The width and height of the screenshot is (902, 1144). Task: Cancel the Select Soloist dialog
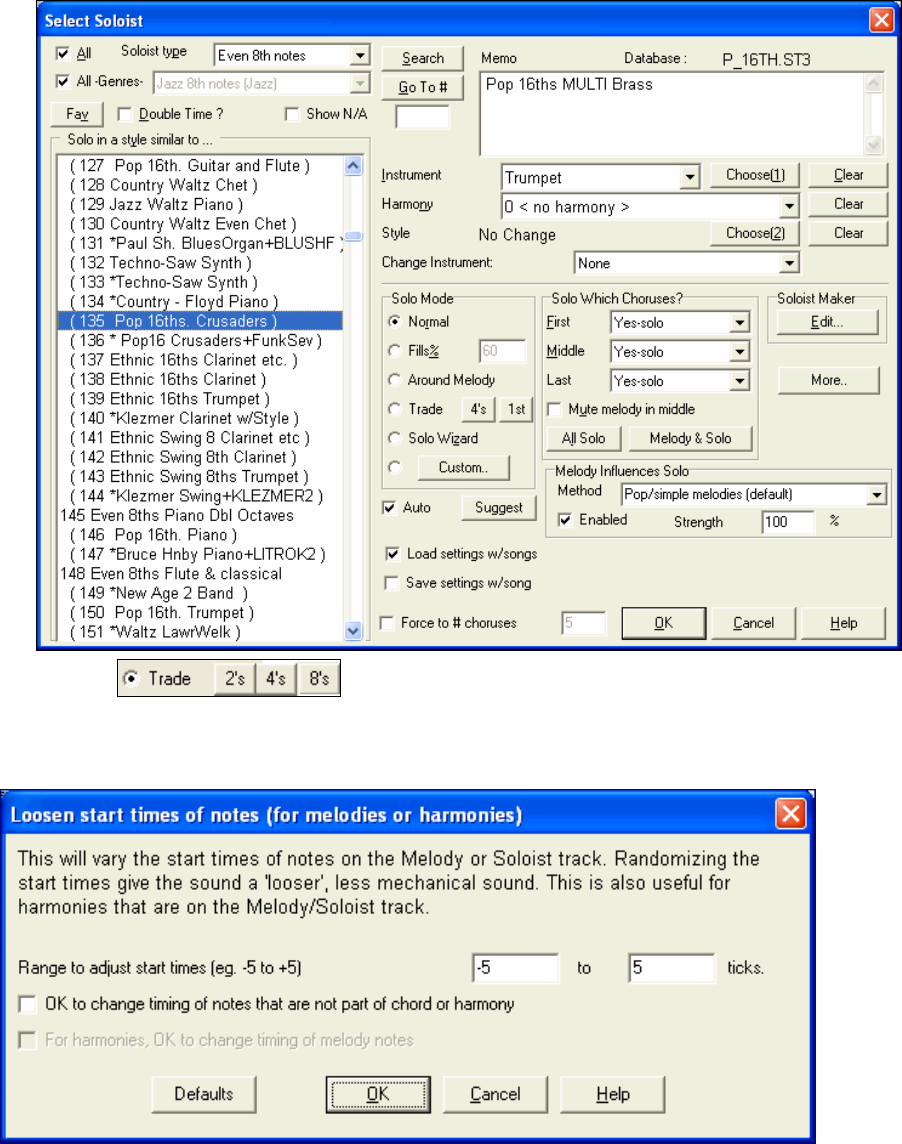753,623
